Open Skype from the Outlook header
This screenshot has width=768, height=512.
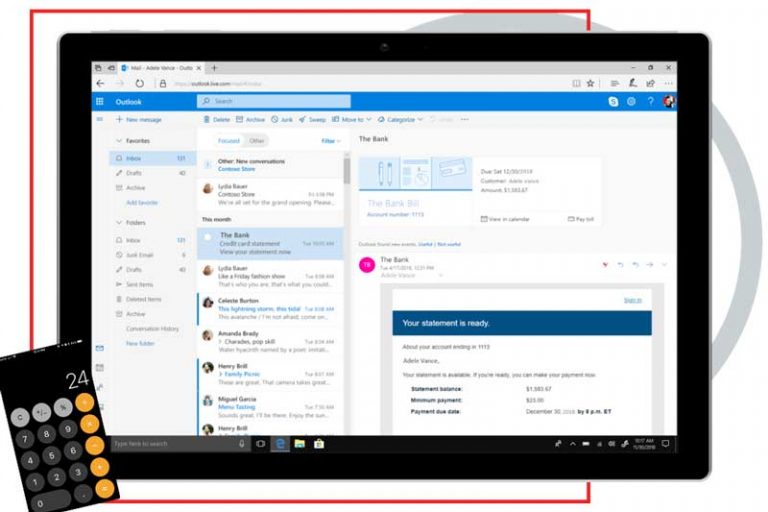coord(613,101)
